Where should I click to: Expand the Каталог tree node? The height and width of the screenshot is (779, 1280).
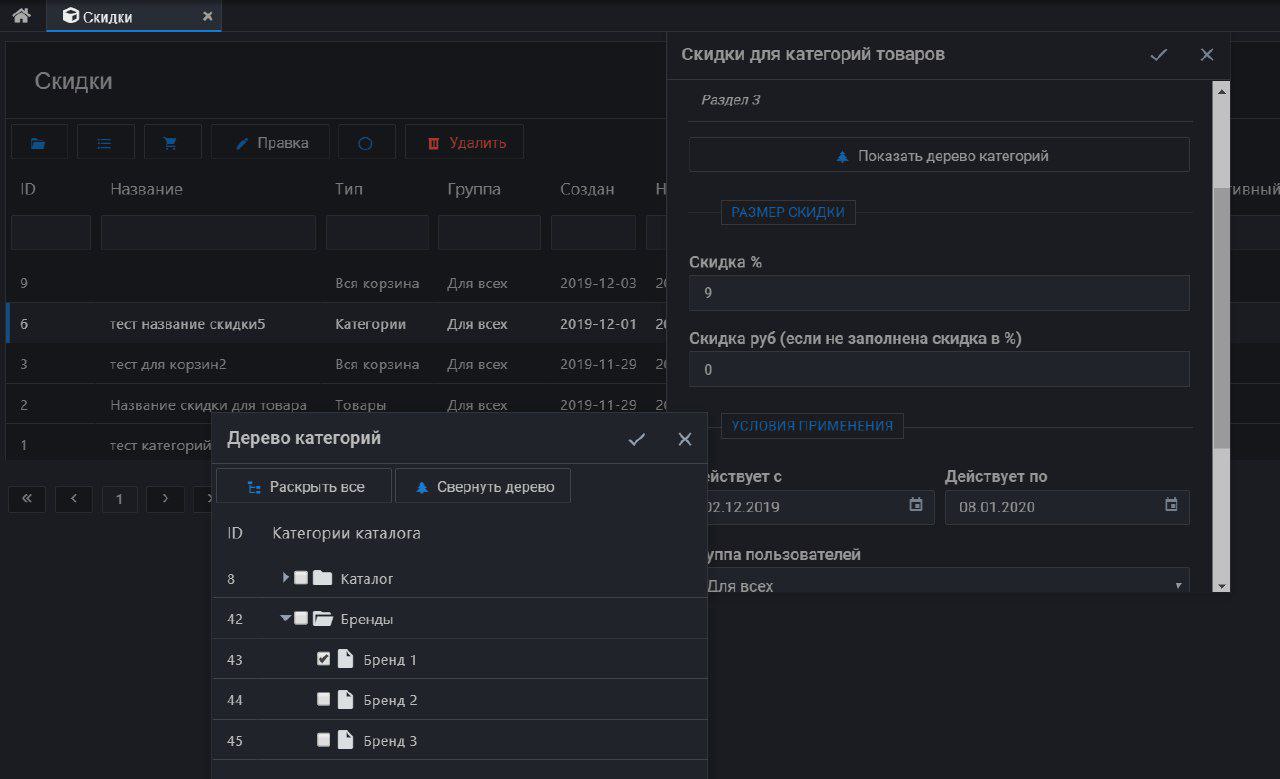coord(286,578)
